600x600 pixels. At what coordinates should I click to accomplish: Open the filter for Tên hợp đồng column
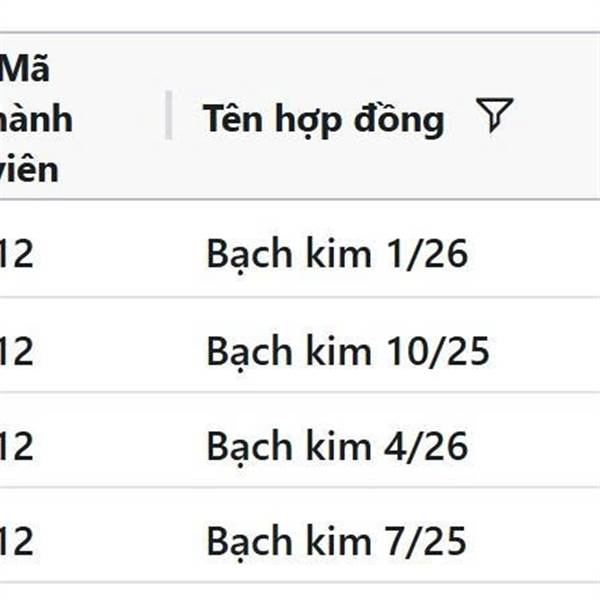tap(494, 115)
